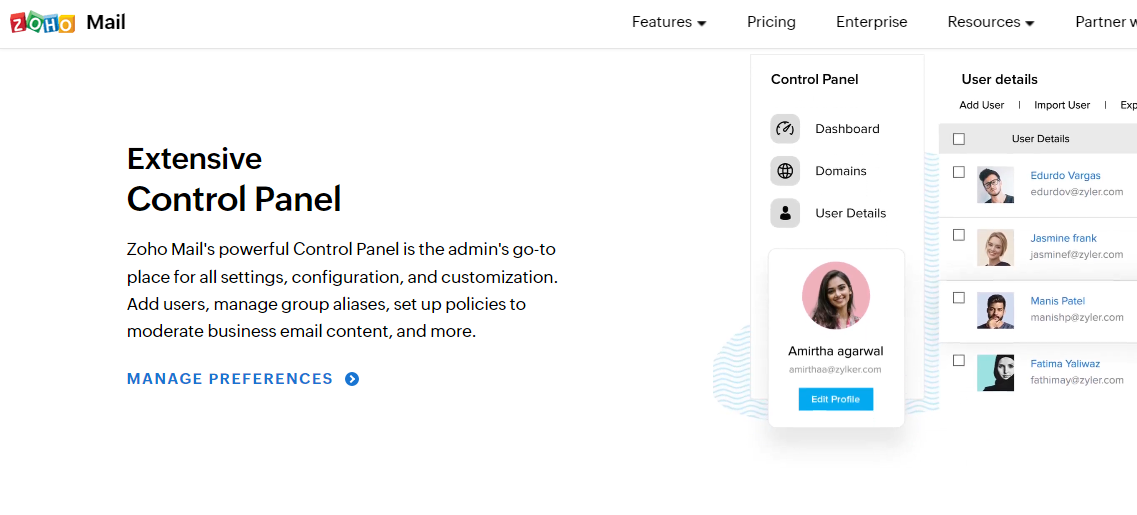The height and width of the screenshot is (515, 1137).
Task: Click Amirtha agarwal's profile photo
Action: tap(836, 296)
